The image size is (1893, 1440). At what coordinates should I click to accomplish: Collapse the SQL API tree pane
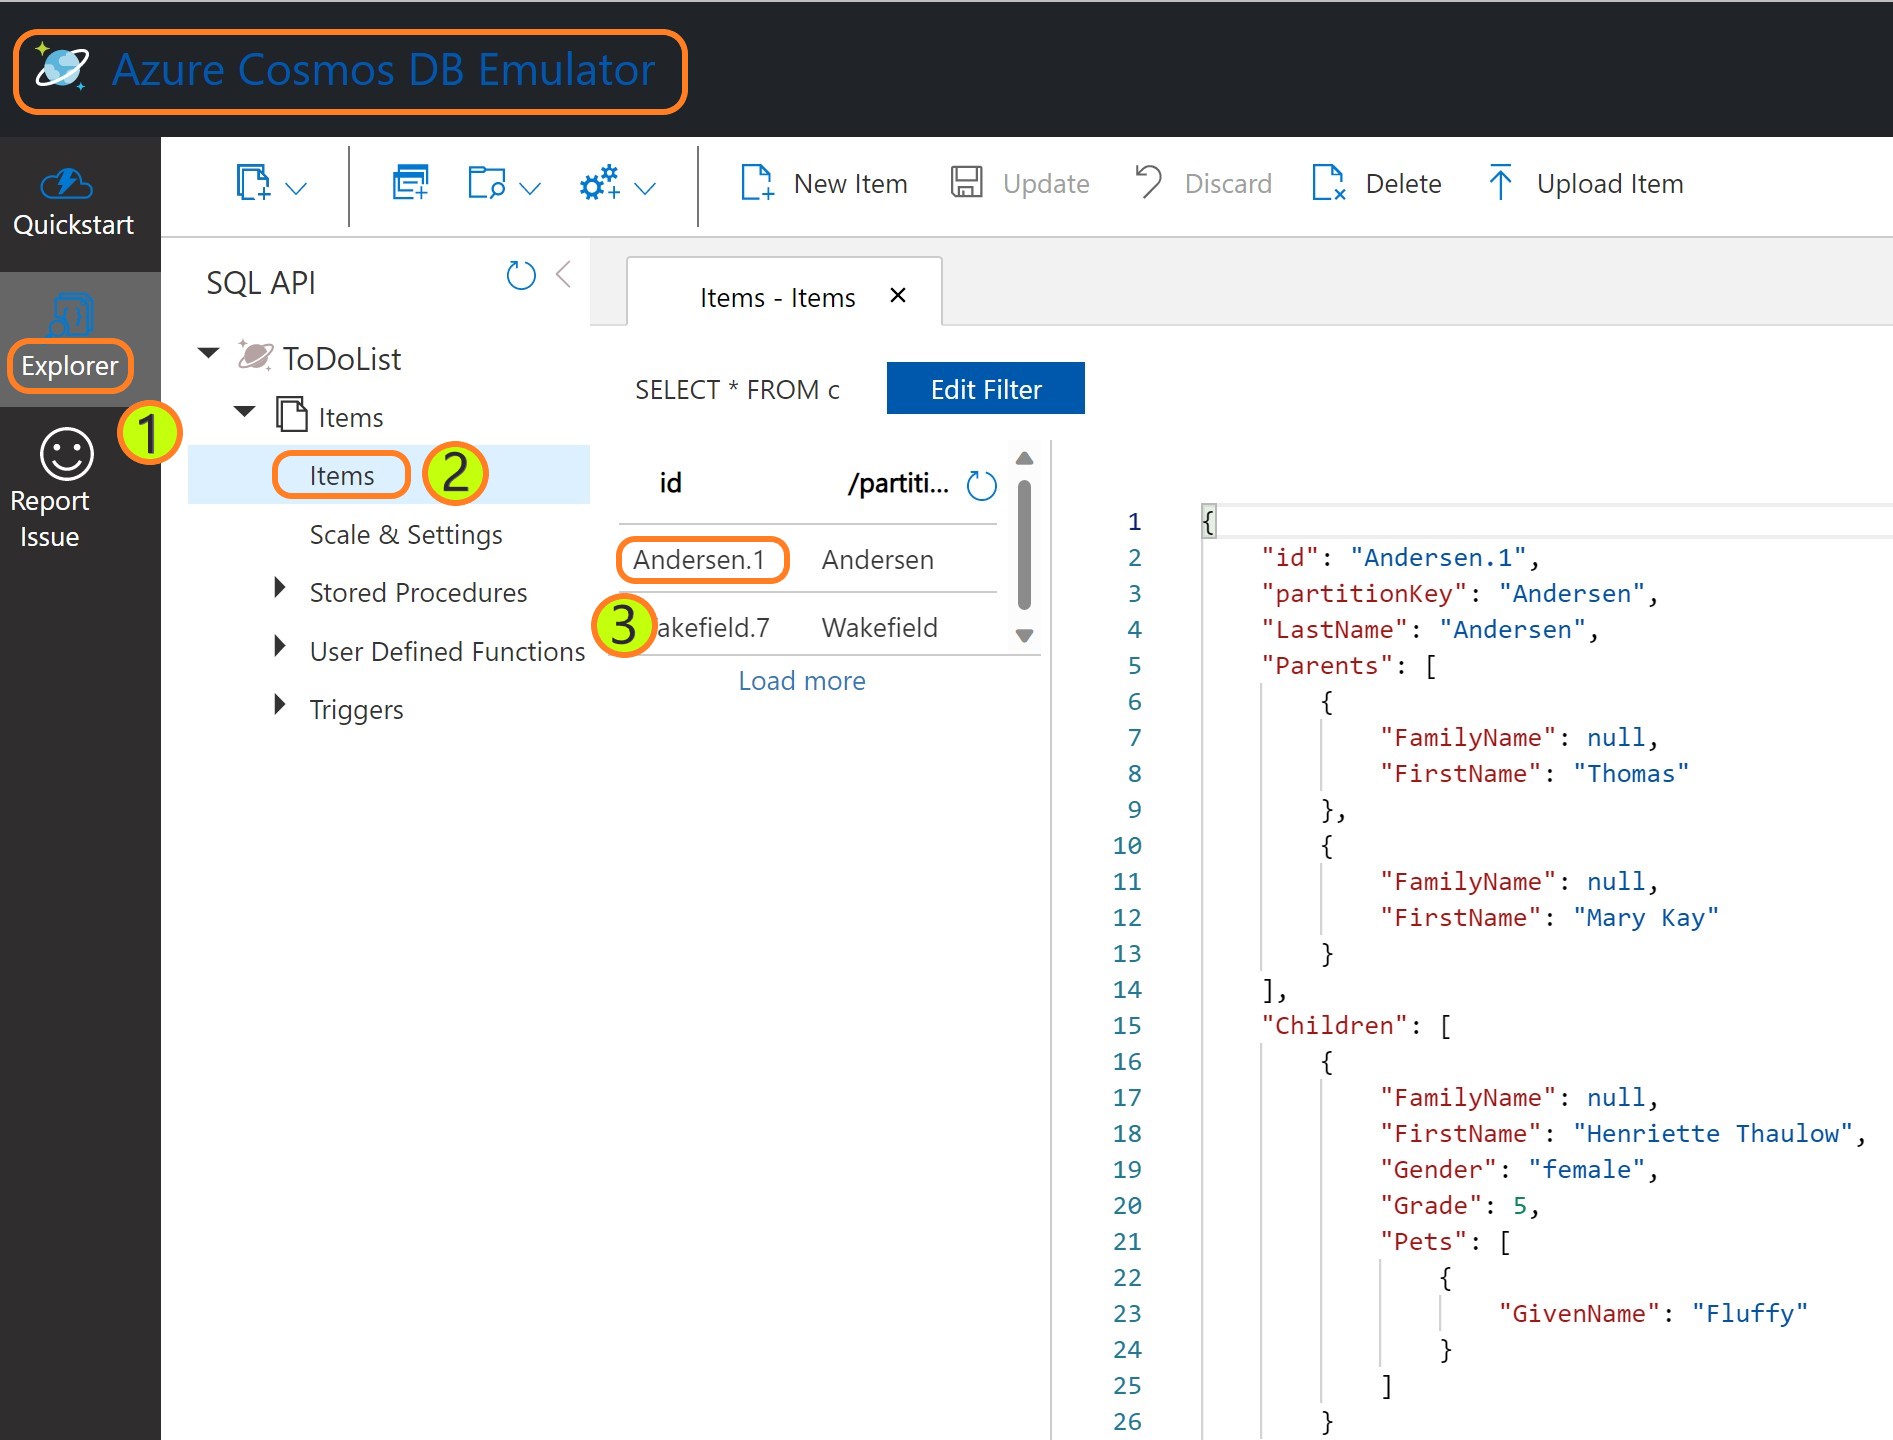pos(564,274)
